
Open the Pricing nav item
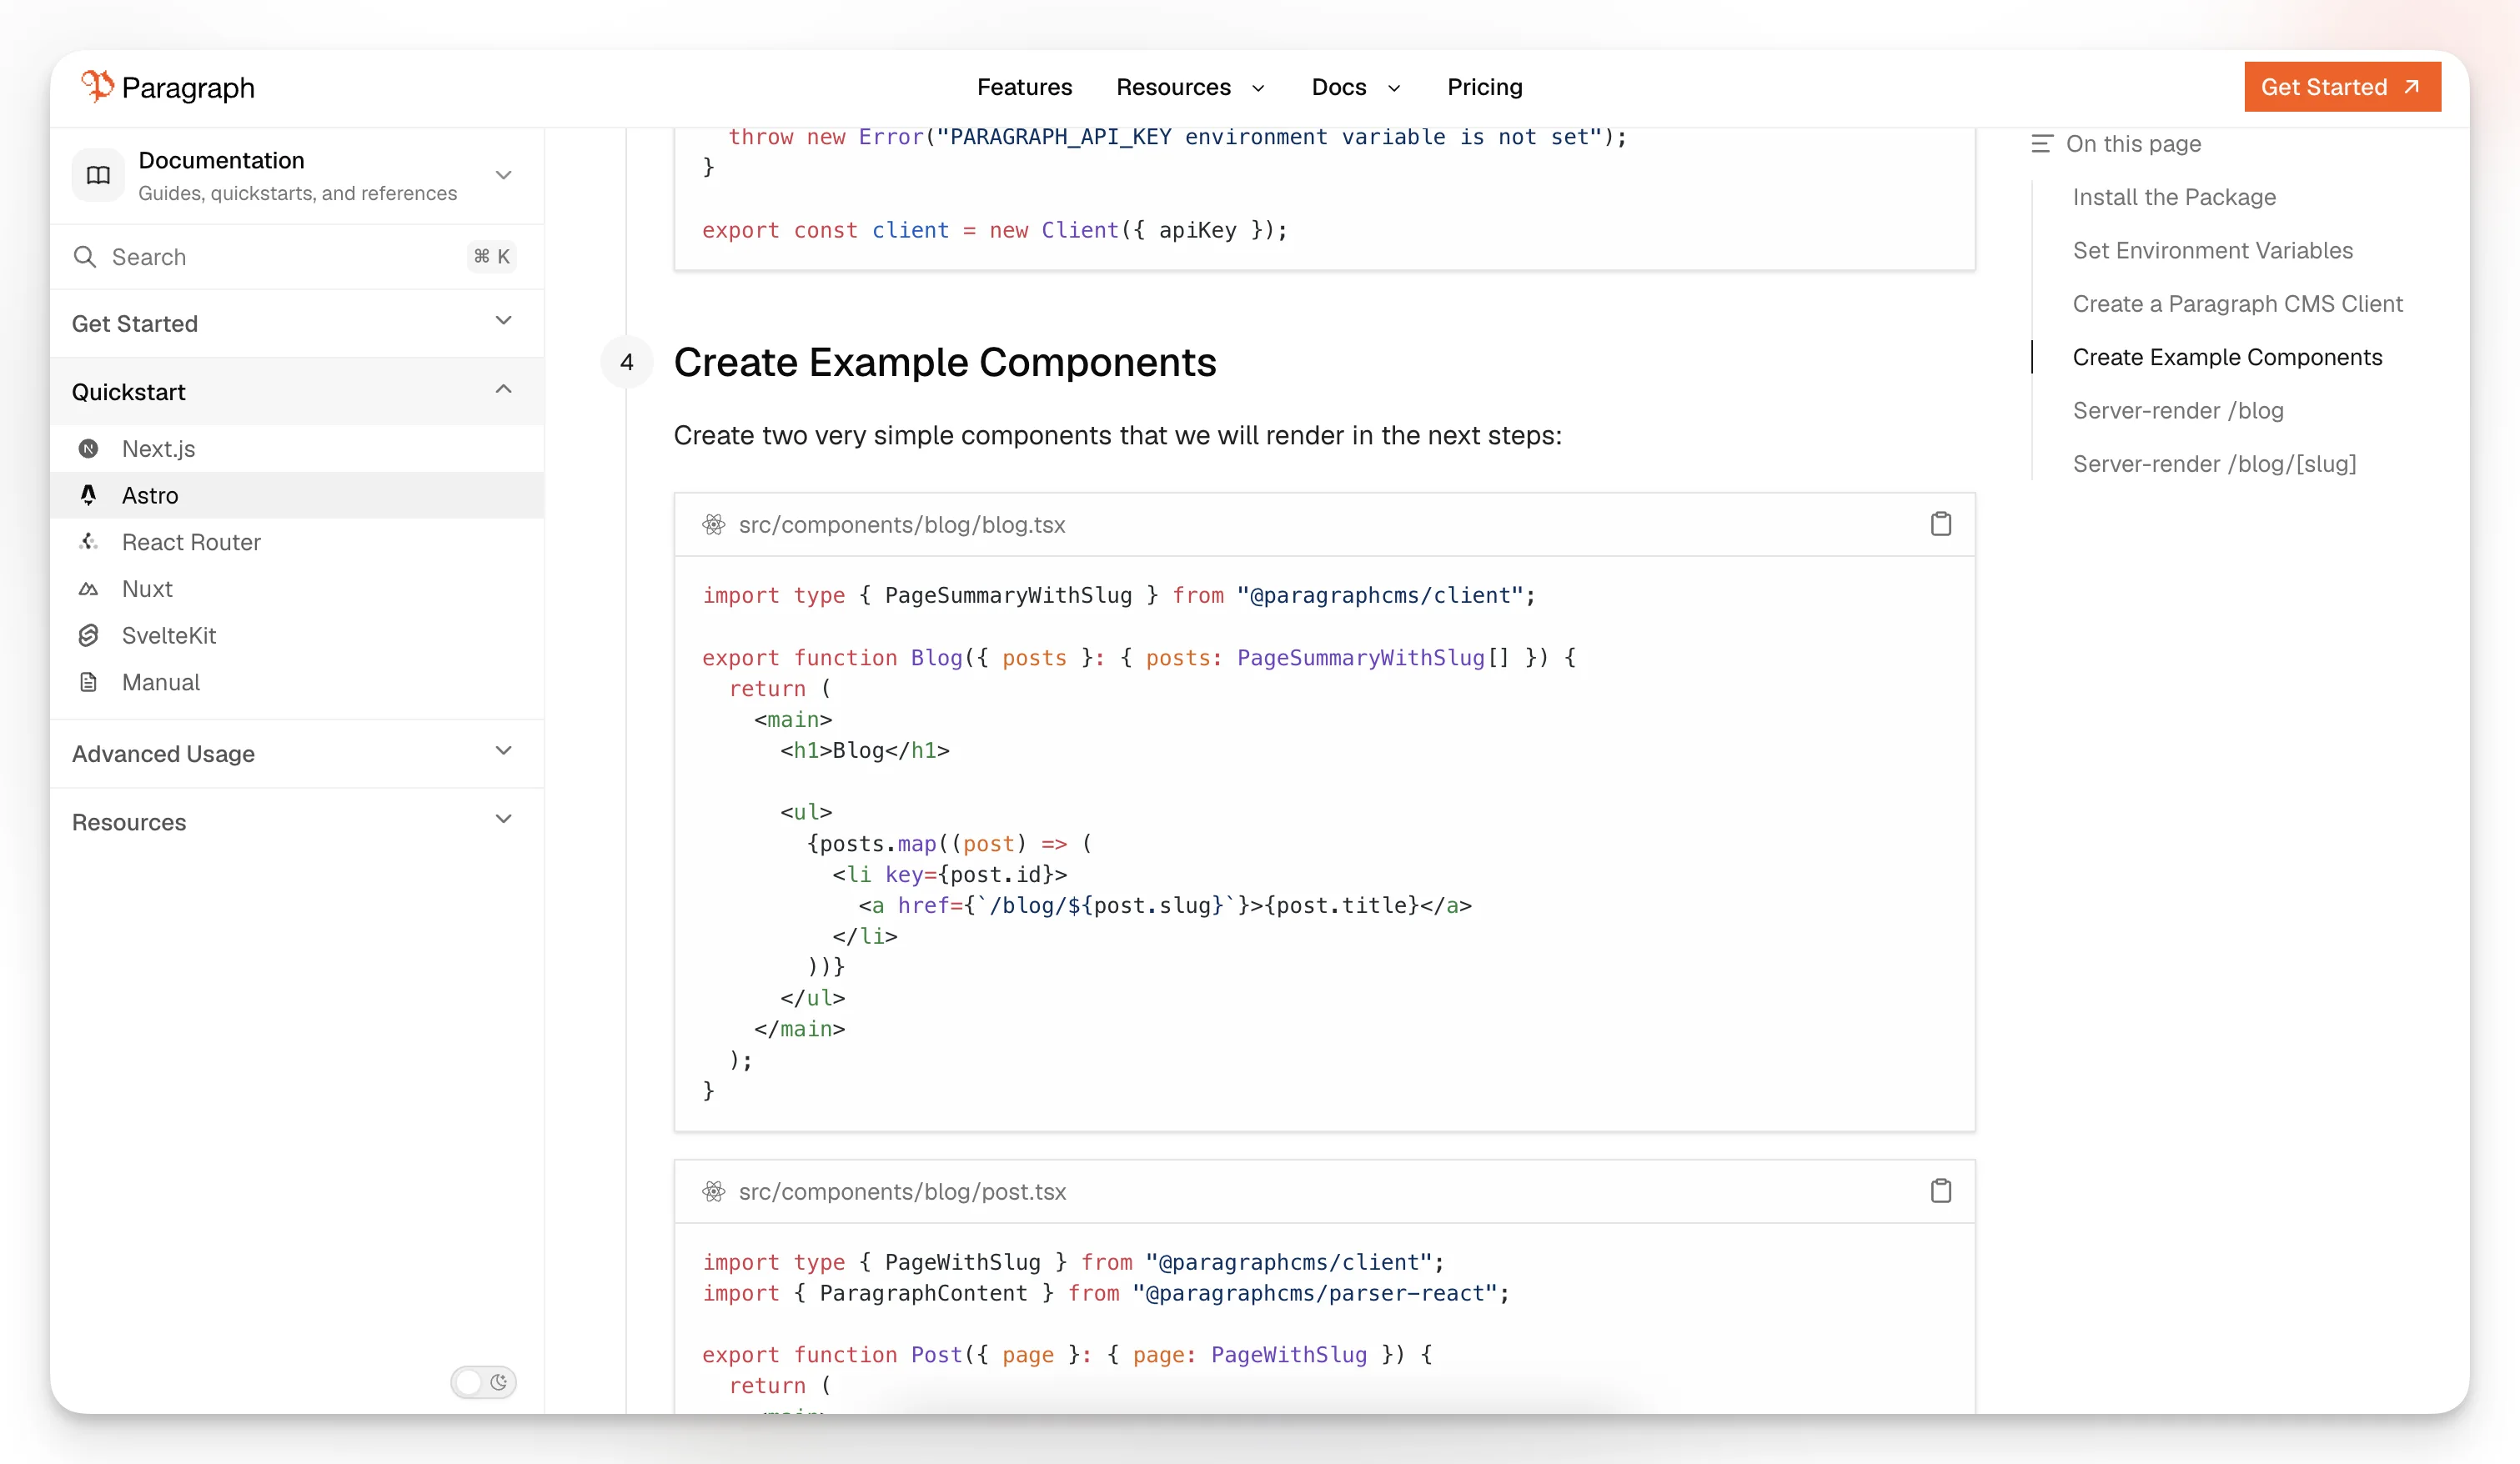[x=1484, y=87]
